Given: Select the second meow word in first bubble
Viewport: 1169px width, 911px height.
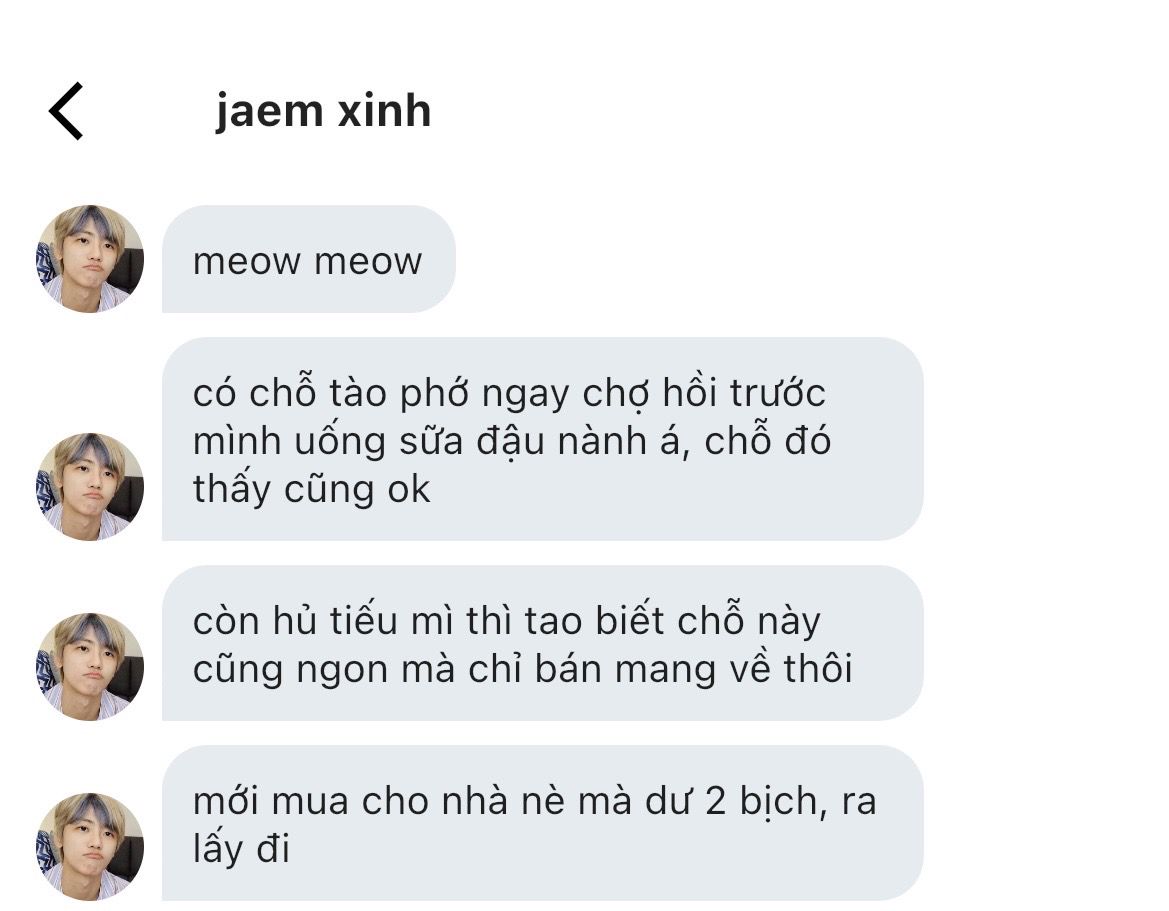Looking at the screenshot, I should click(368, 262).
